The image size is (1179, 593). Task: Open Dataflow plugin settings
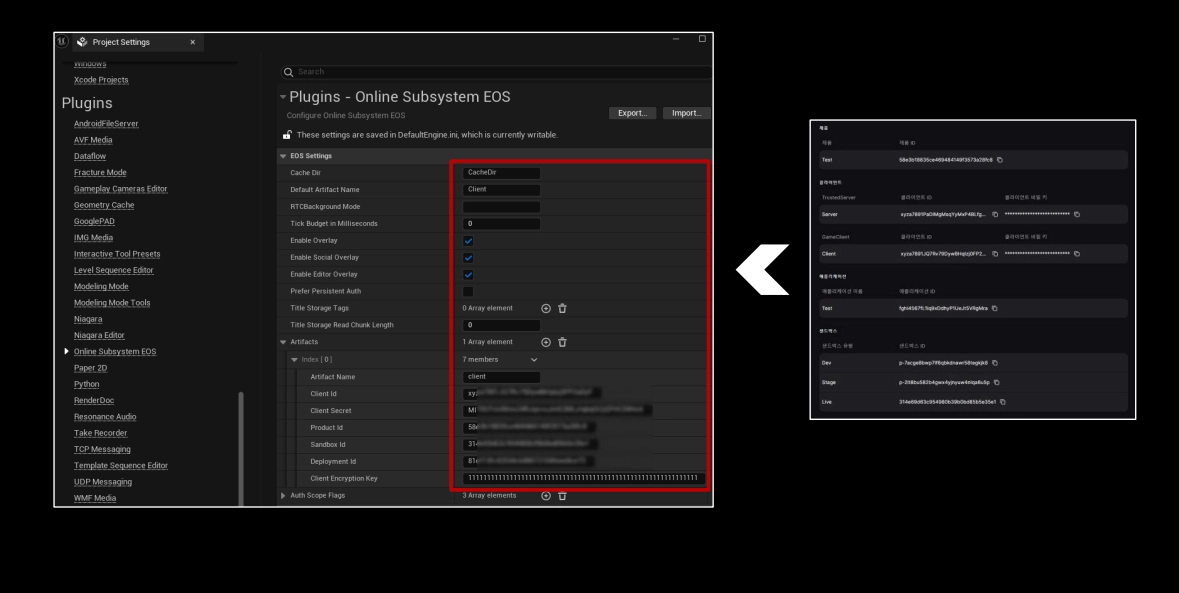click(x=89, y=156)
